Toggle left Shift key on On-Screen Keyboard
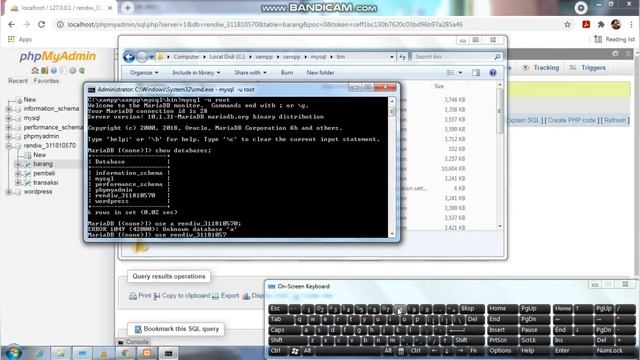The image size is (640, 360). [x=287, y=340]
